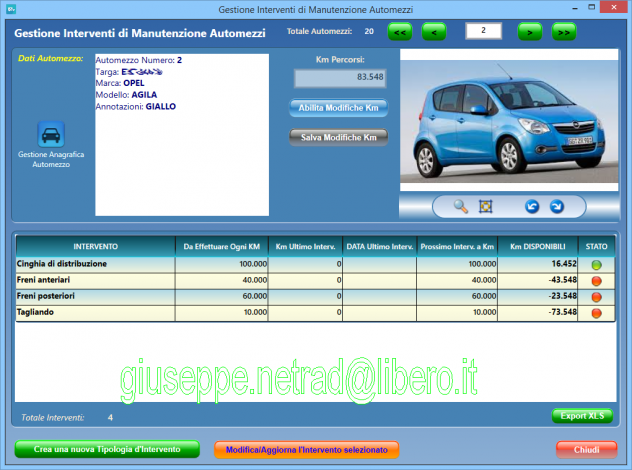This screenshot has height=470, width=632.
Task: Click STATO column header
Action: pyautogui.click(x=596, y=246)
